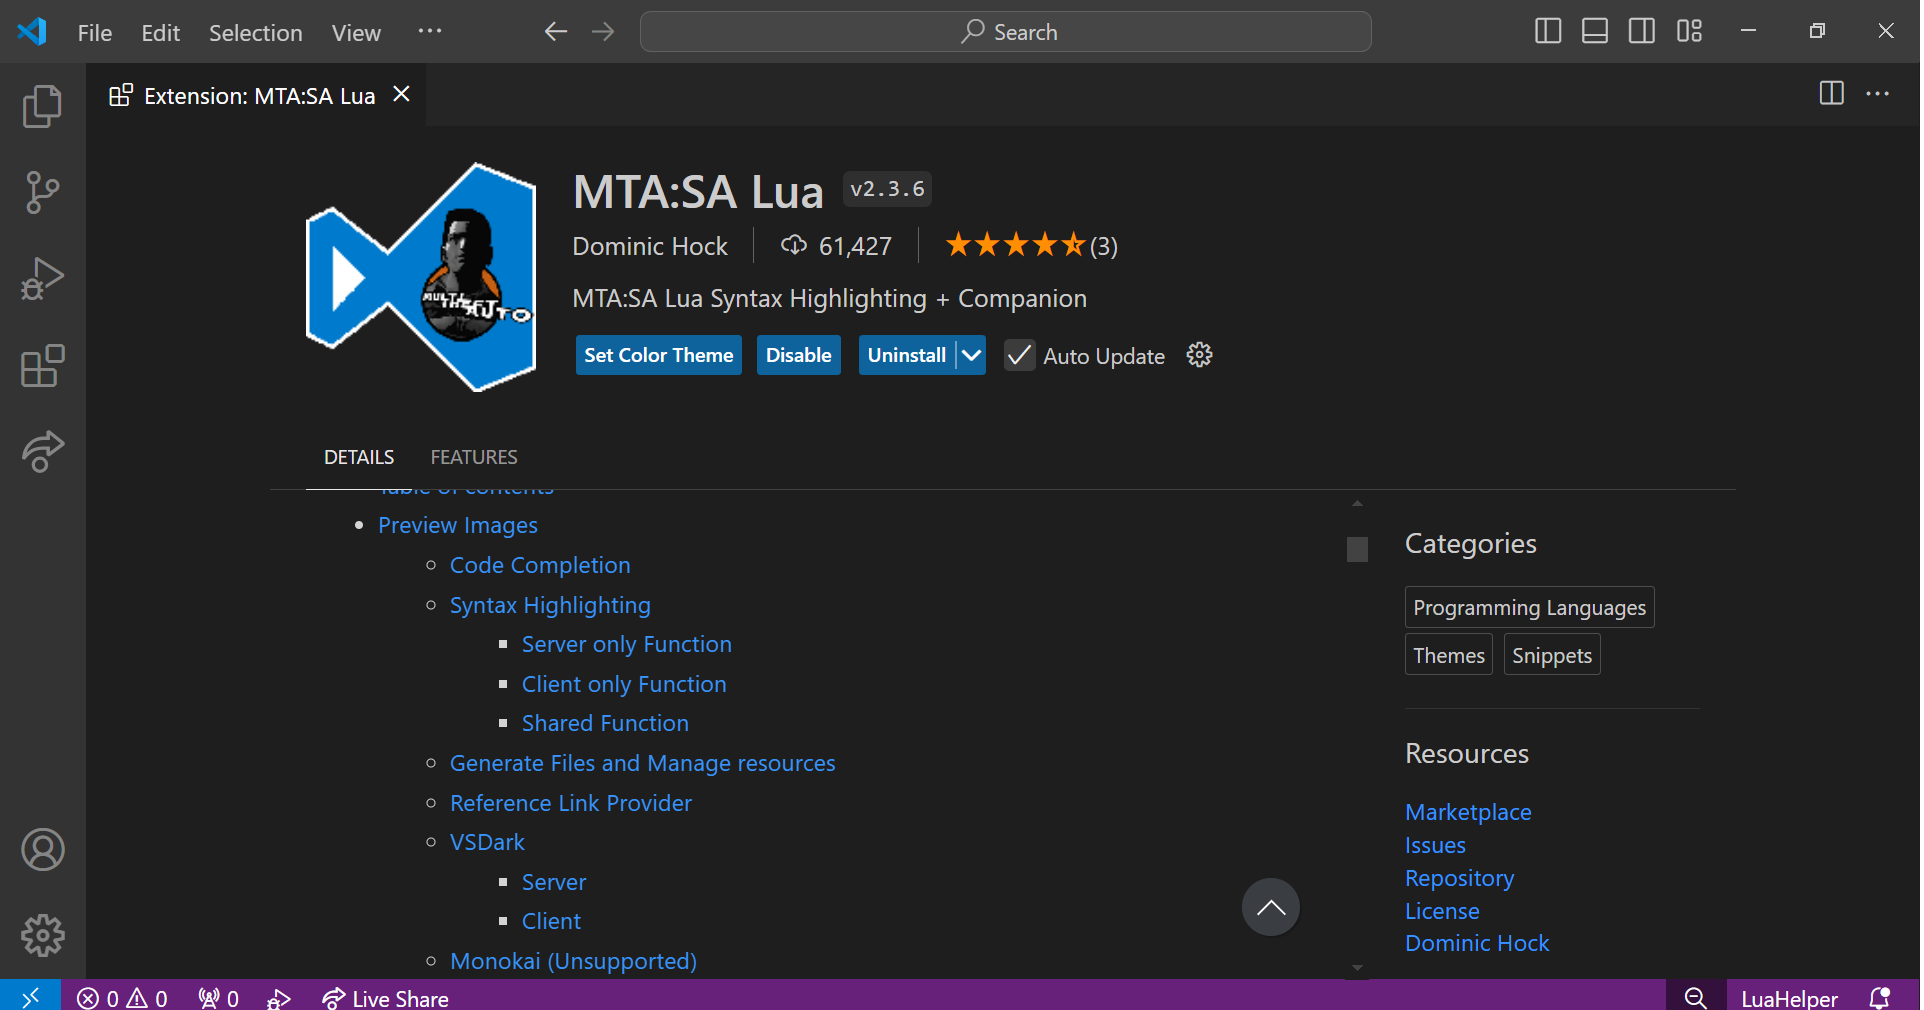Open the Extensions view
Screen dimensions: 1924x1010
(x=42, y=366)
